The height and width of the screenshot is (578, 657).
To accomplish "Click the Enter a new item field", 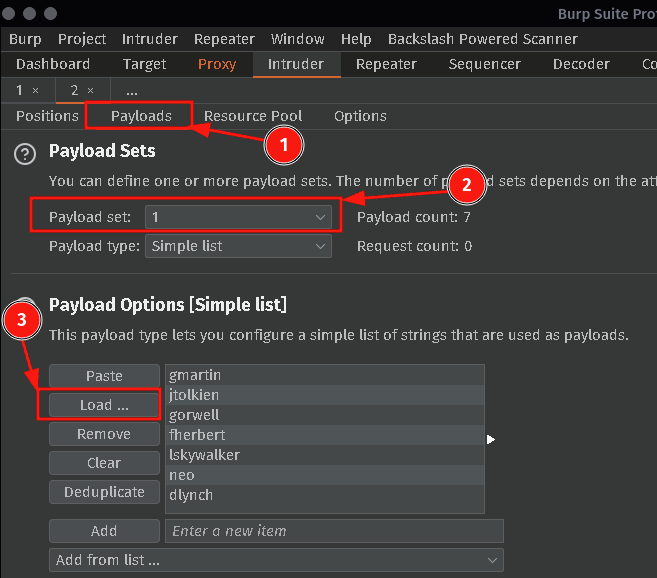I will [333, 531].
